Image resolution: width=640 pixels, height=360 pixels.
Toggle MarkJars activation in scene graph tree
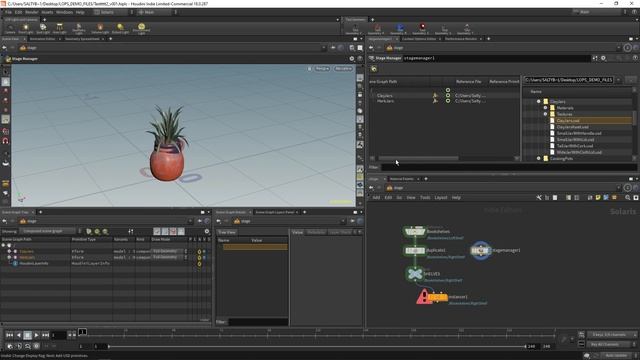point(199,258)
